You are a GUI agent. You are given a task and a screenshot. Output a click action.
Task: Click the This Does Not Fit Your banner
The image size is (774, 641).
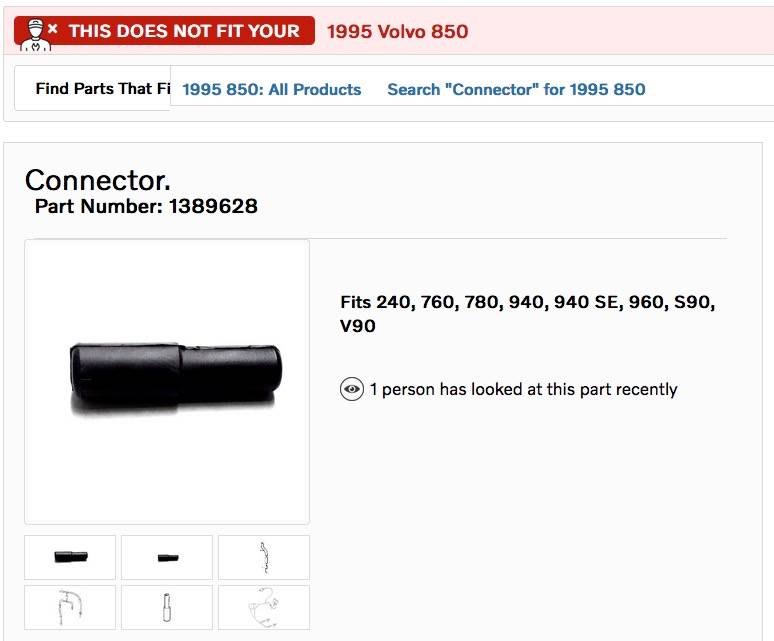(184, 31)
